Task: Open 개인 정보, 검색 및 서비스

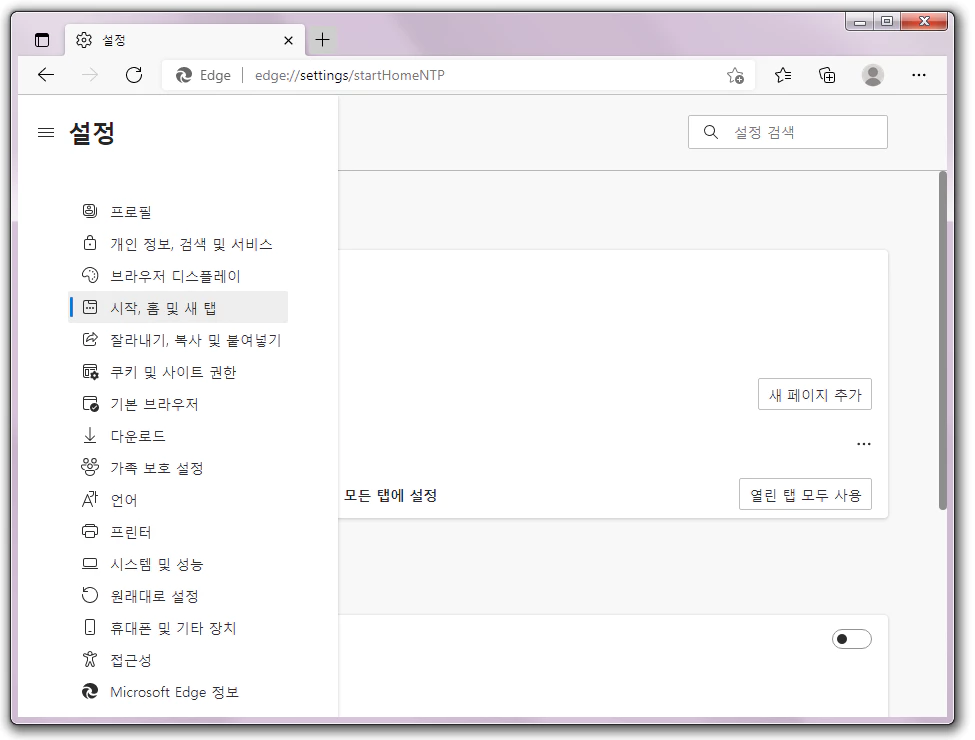Action: pos(178,244)
